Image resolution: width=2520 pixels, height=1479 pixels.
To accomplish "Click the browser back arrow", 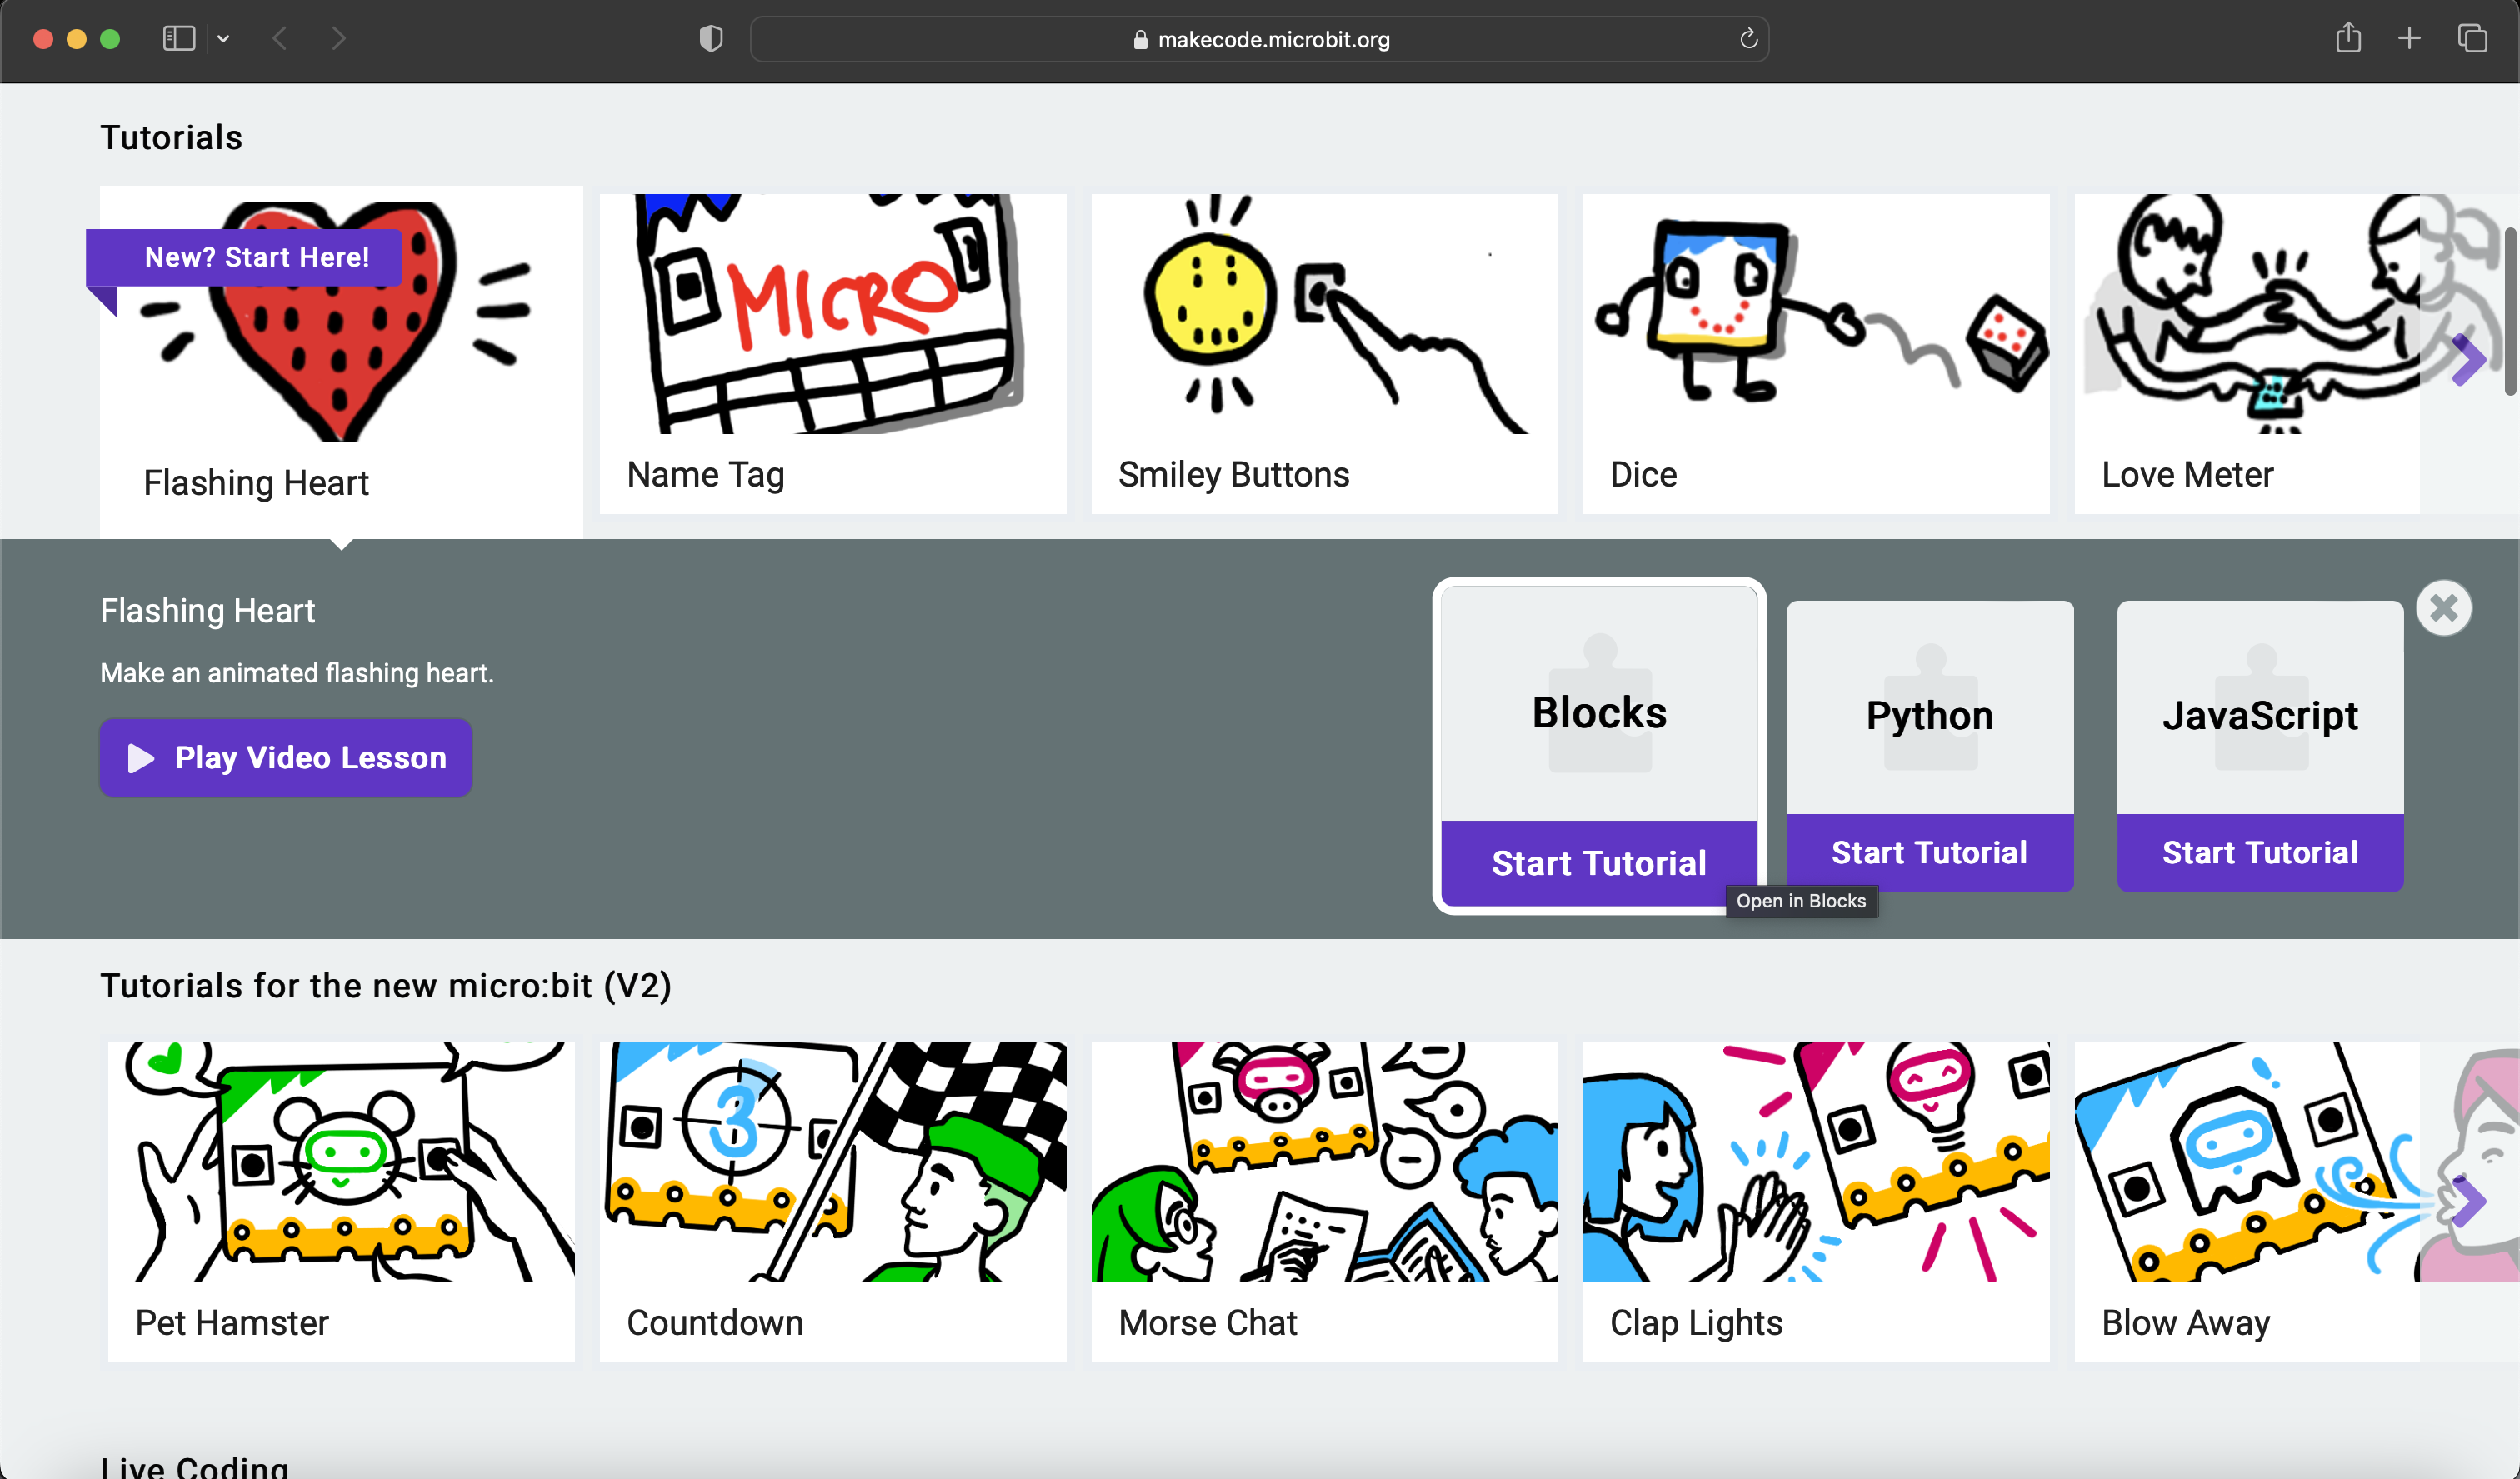I will coord(280,39).
